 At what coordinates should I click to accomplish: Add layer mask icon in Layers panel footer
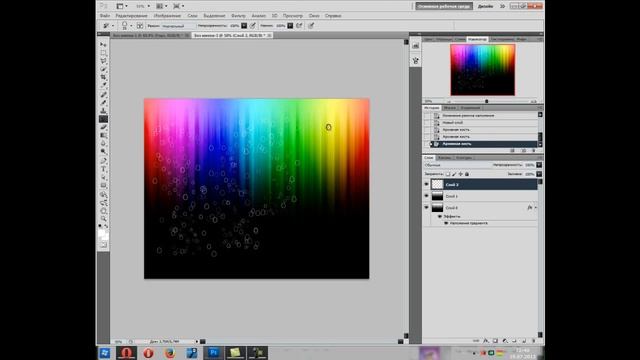tap(495, 340)
